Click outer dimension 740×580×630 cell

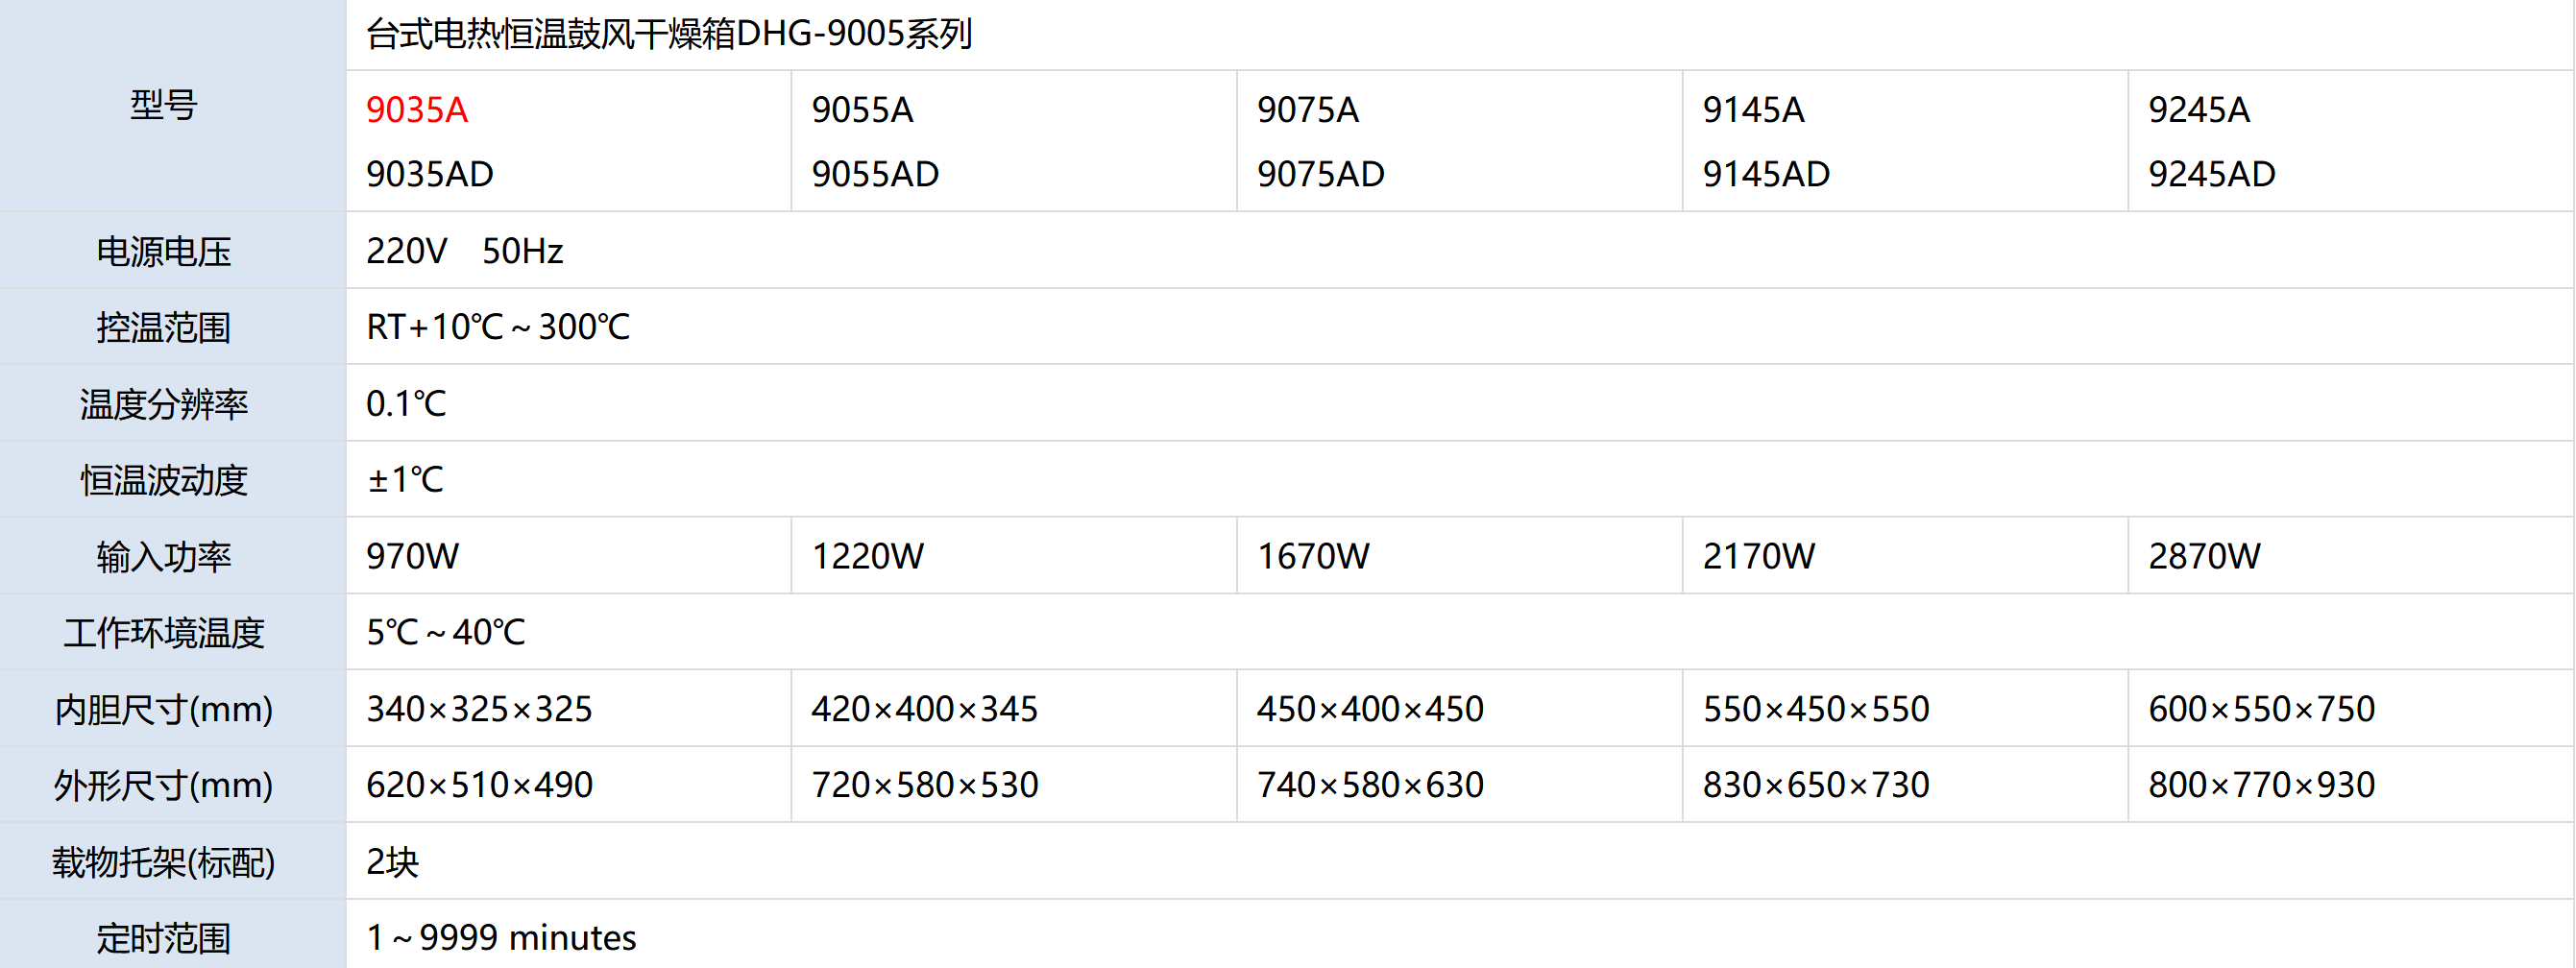coord(1370,785)
